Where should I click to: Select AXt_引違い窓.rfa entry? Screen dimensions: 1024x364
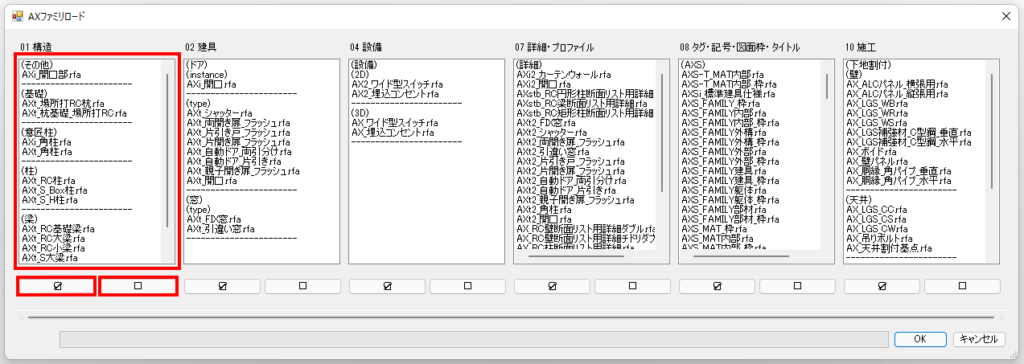coord(221,229)
